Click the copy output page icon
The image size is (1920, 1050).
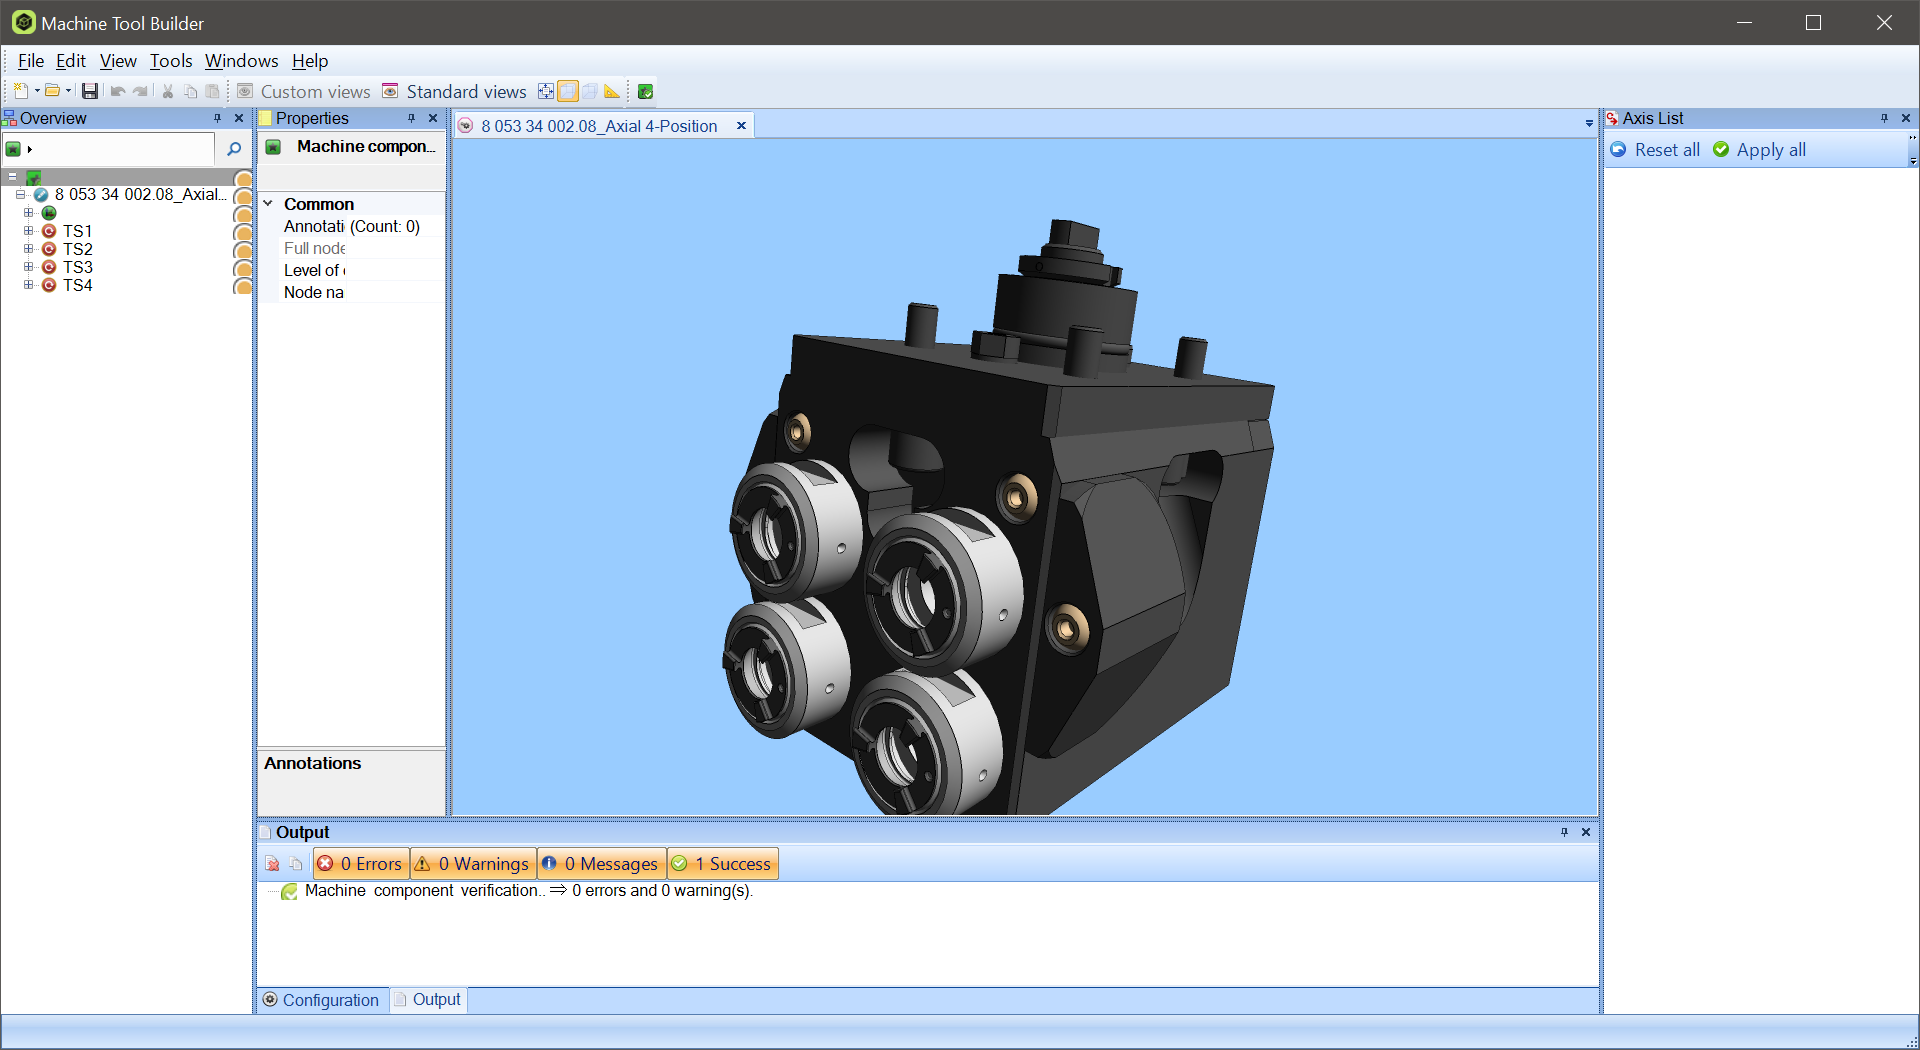point(296,864)
